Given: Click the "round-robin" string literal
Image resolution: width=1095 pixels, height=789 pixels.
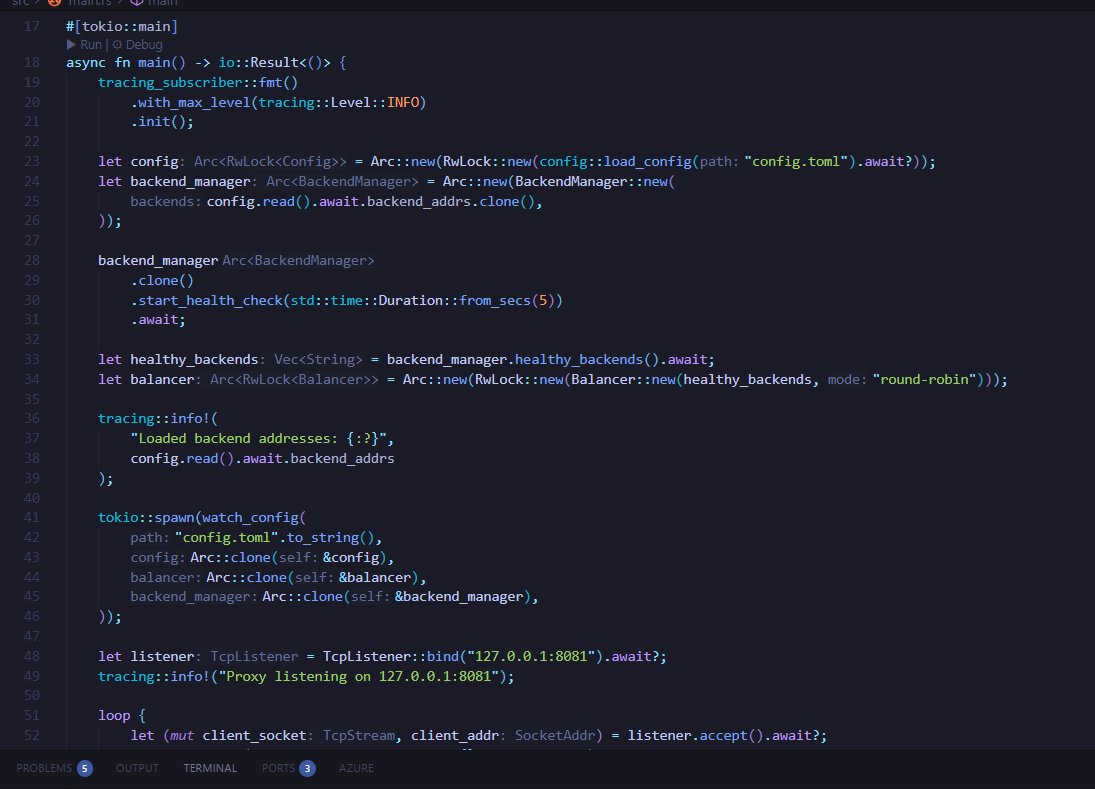Looking at the screenshot, I should point(924,379).
